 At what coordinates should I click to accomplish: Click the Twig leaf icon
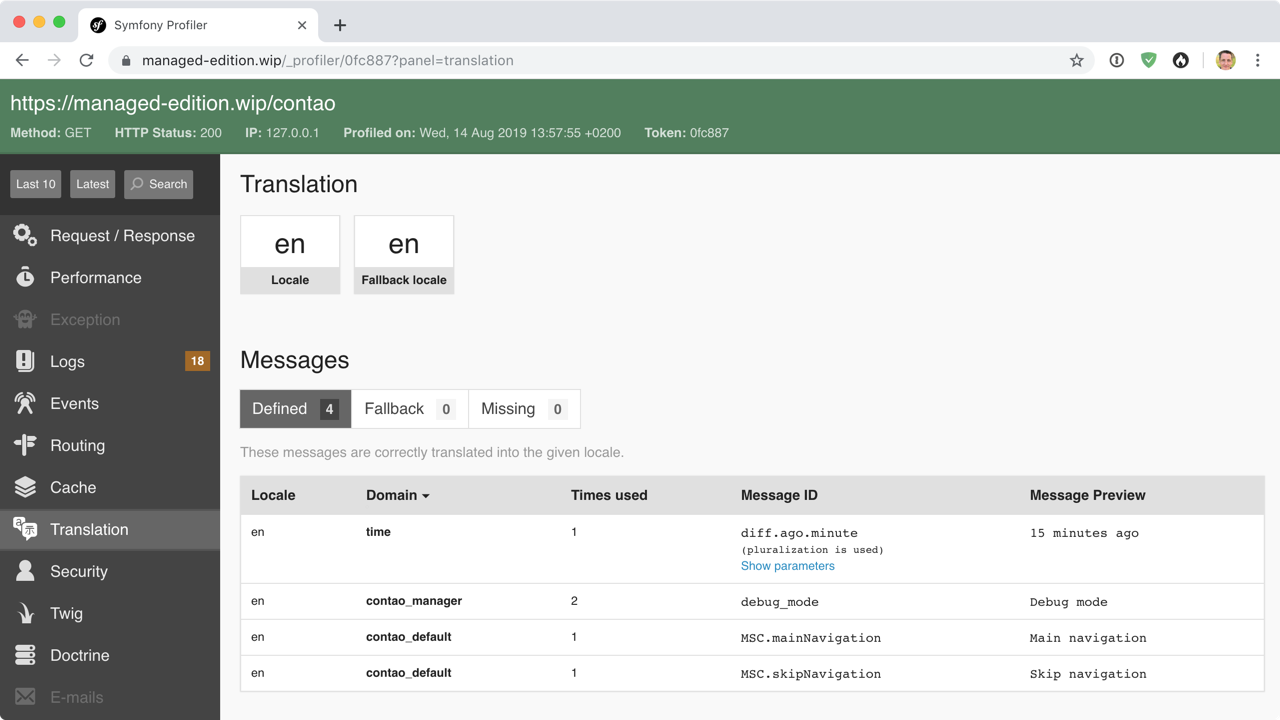pos(25,614)
